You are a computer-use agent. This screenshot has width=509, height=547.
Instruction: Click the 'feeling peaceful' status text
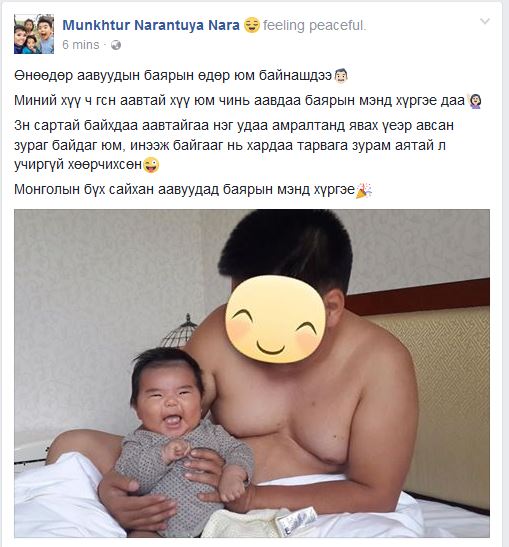pos(314,25)
